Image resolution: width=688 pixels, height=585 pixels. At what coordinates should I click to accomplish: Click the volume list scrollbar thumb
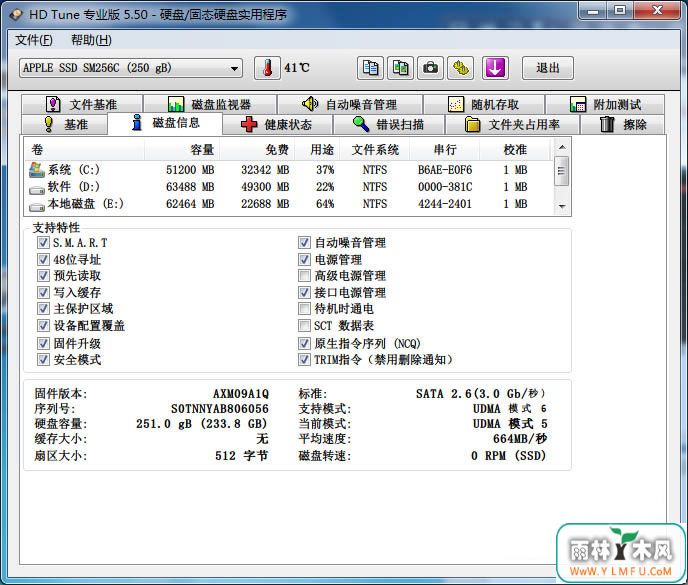point(562,172)
